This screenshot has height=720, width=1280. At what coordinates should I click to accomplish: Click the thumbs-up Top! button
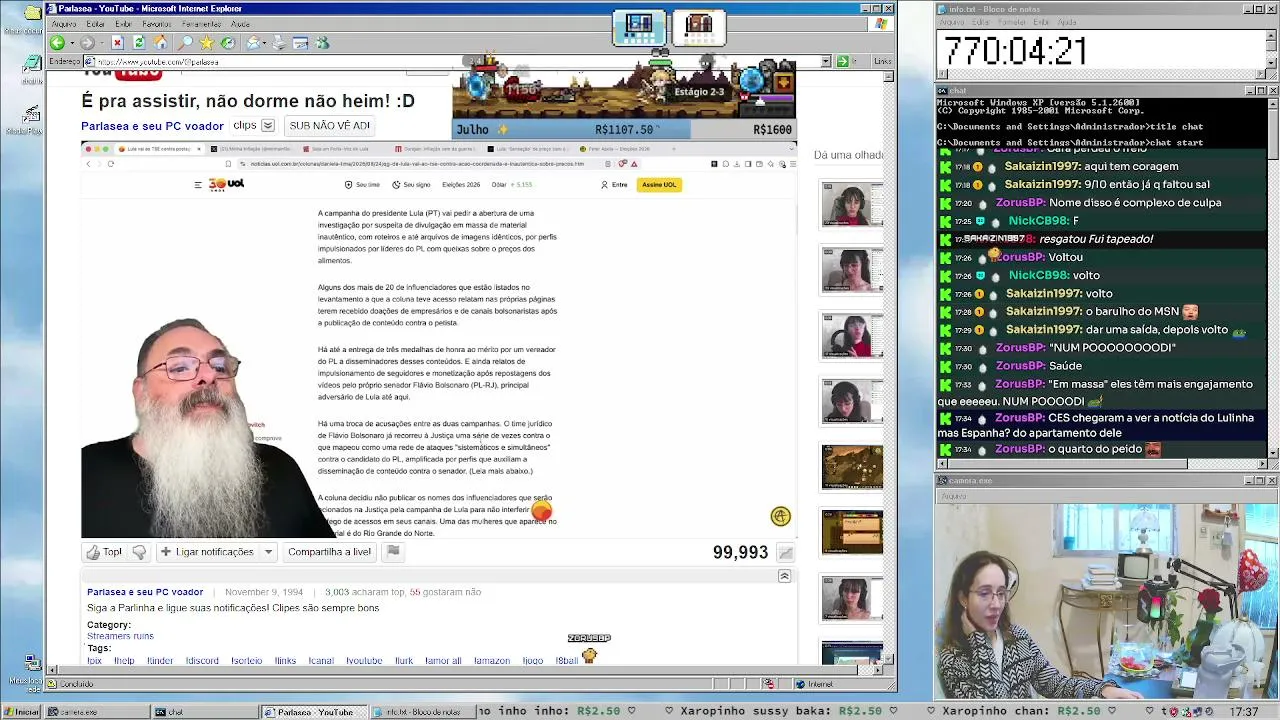tap(104, 552)
